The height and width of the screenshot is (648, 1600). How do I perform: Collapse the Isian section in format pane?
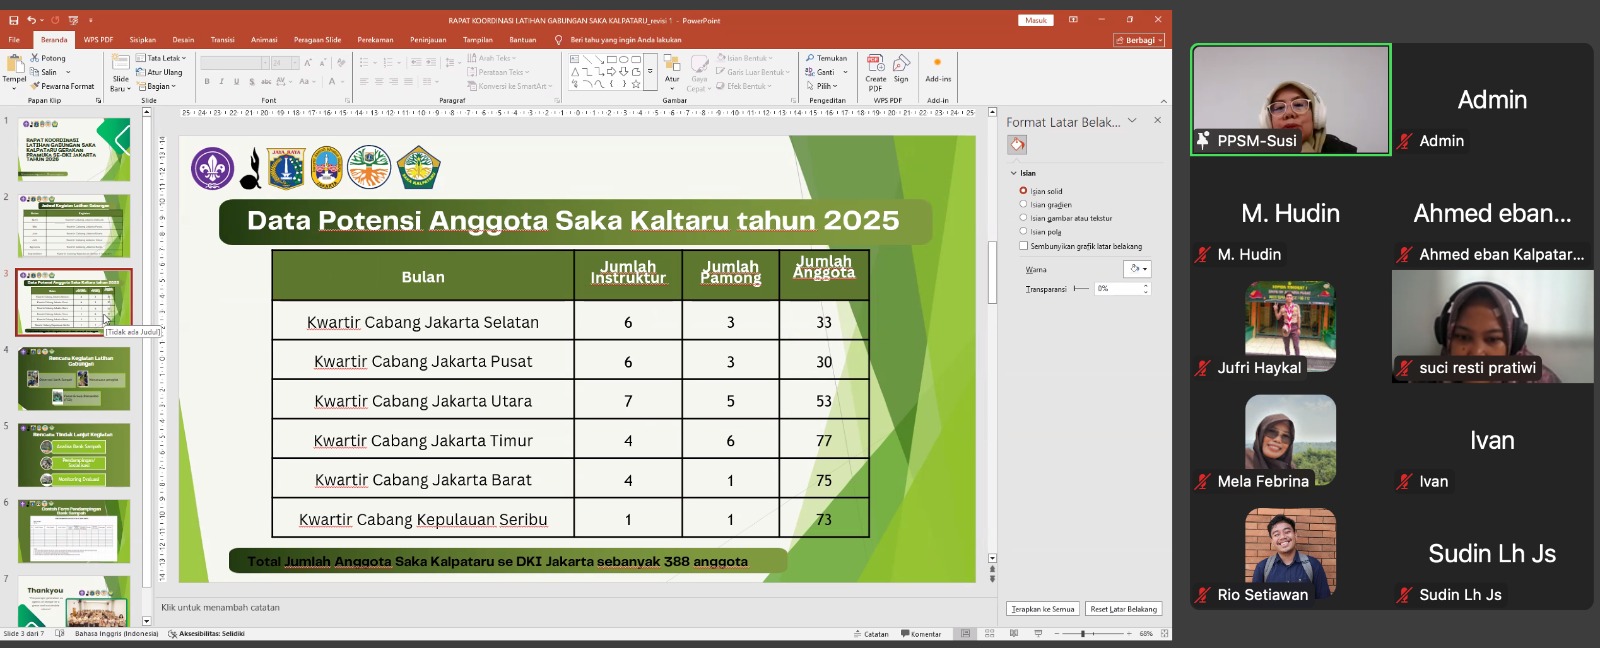pyautogui.click(x=1013, y=173)
